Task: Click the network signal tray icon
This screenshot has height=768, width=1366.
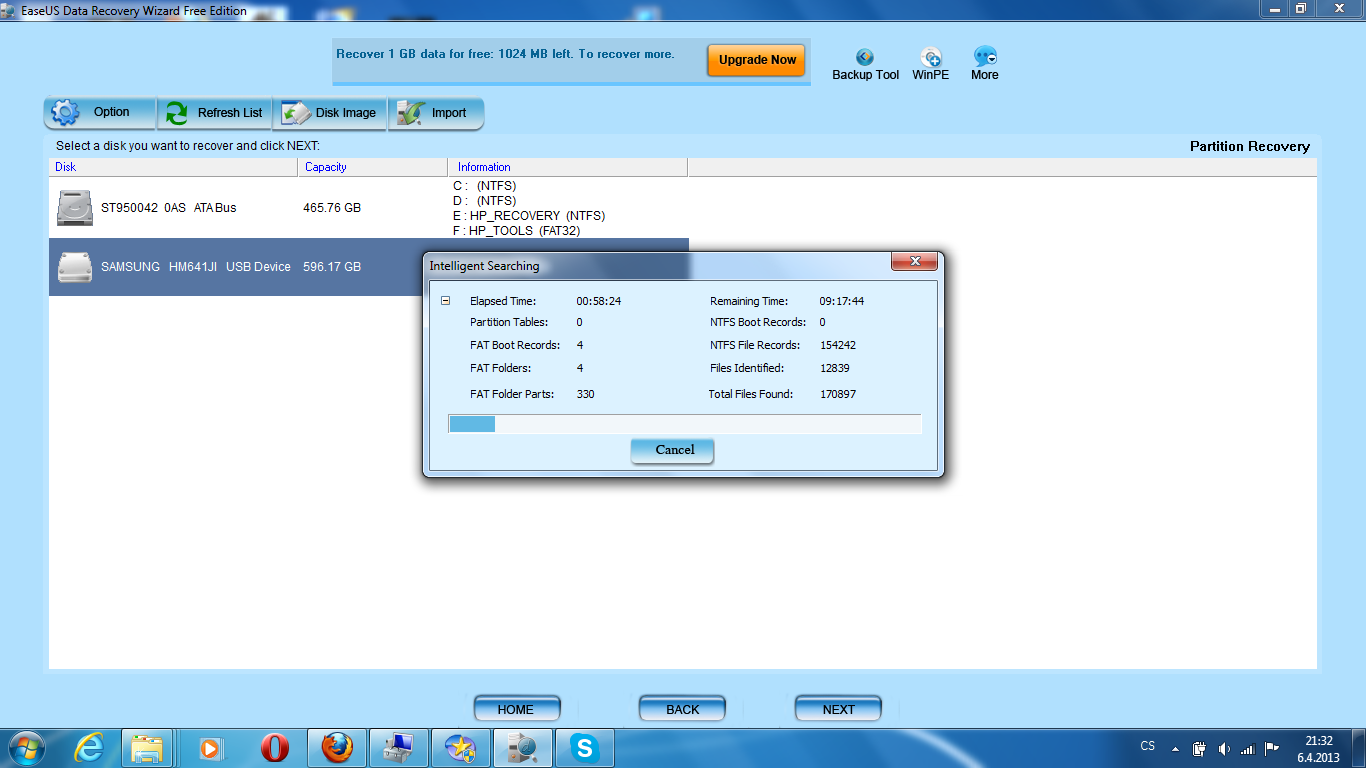Action: pyautogui.click(x=1247, y=748)
